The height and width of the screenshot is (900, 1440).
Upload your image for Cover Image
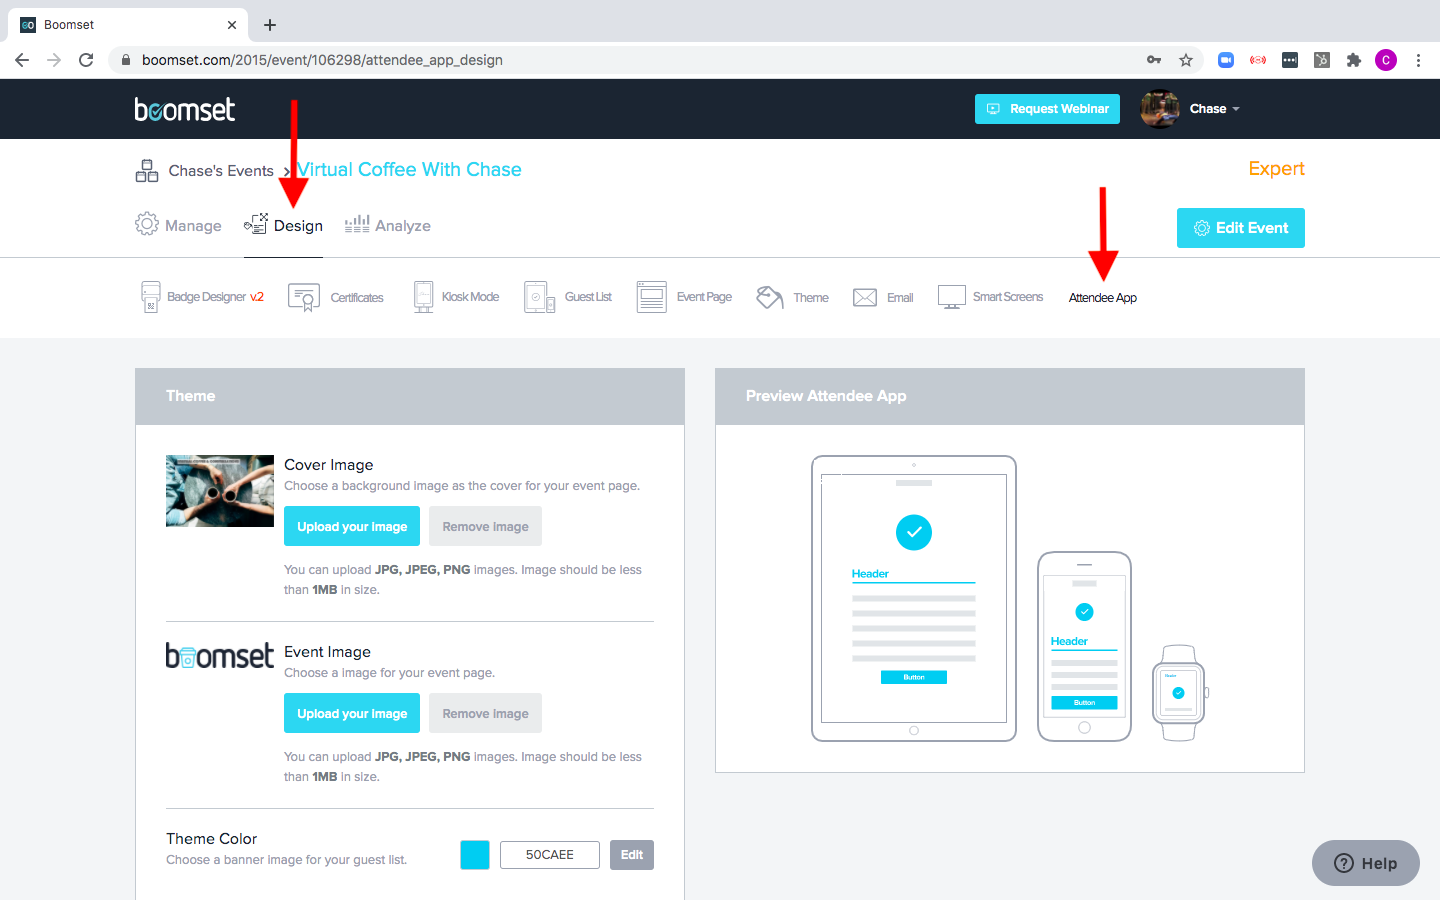coord(352,527)
